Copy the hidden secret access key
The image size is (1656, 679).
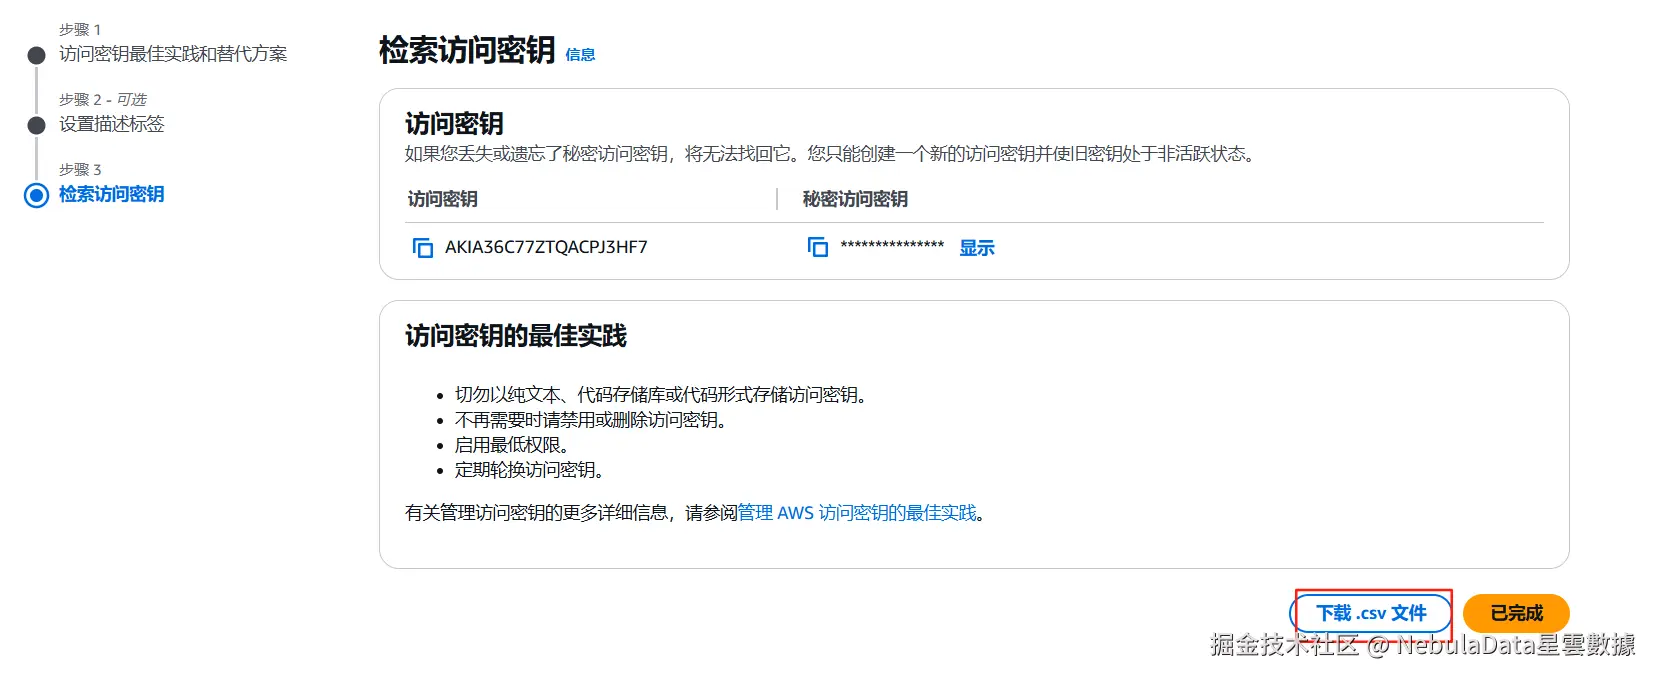click(x=818, y=247)
